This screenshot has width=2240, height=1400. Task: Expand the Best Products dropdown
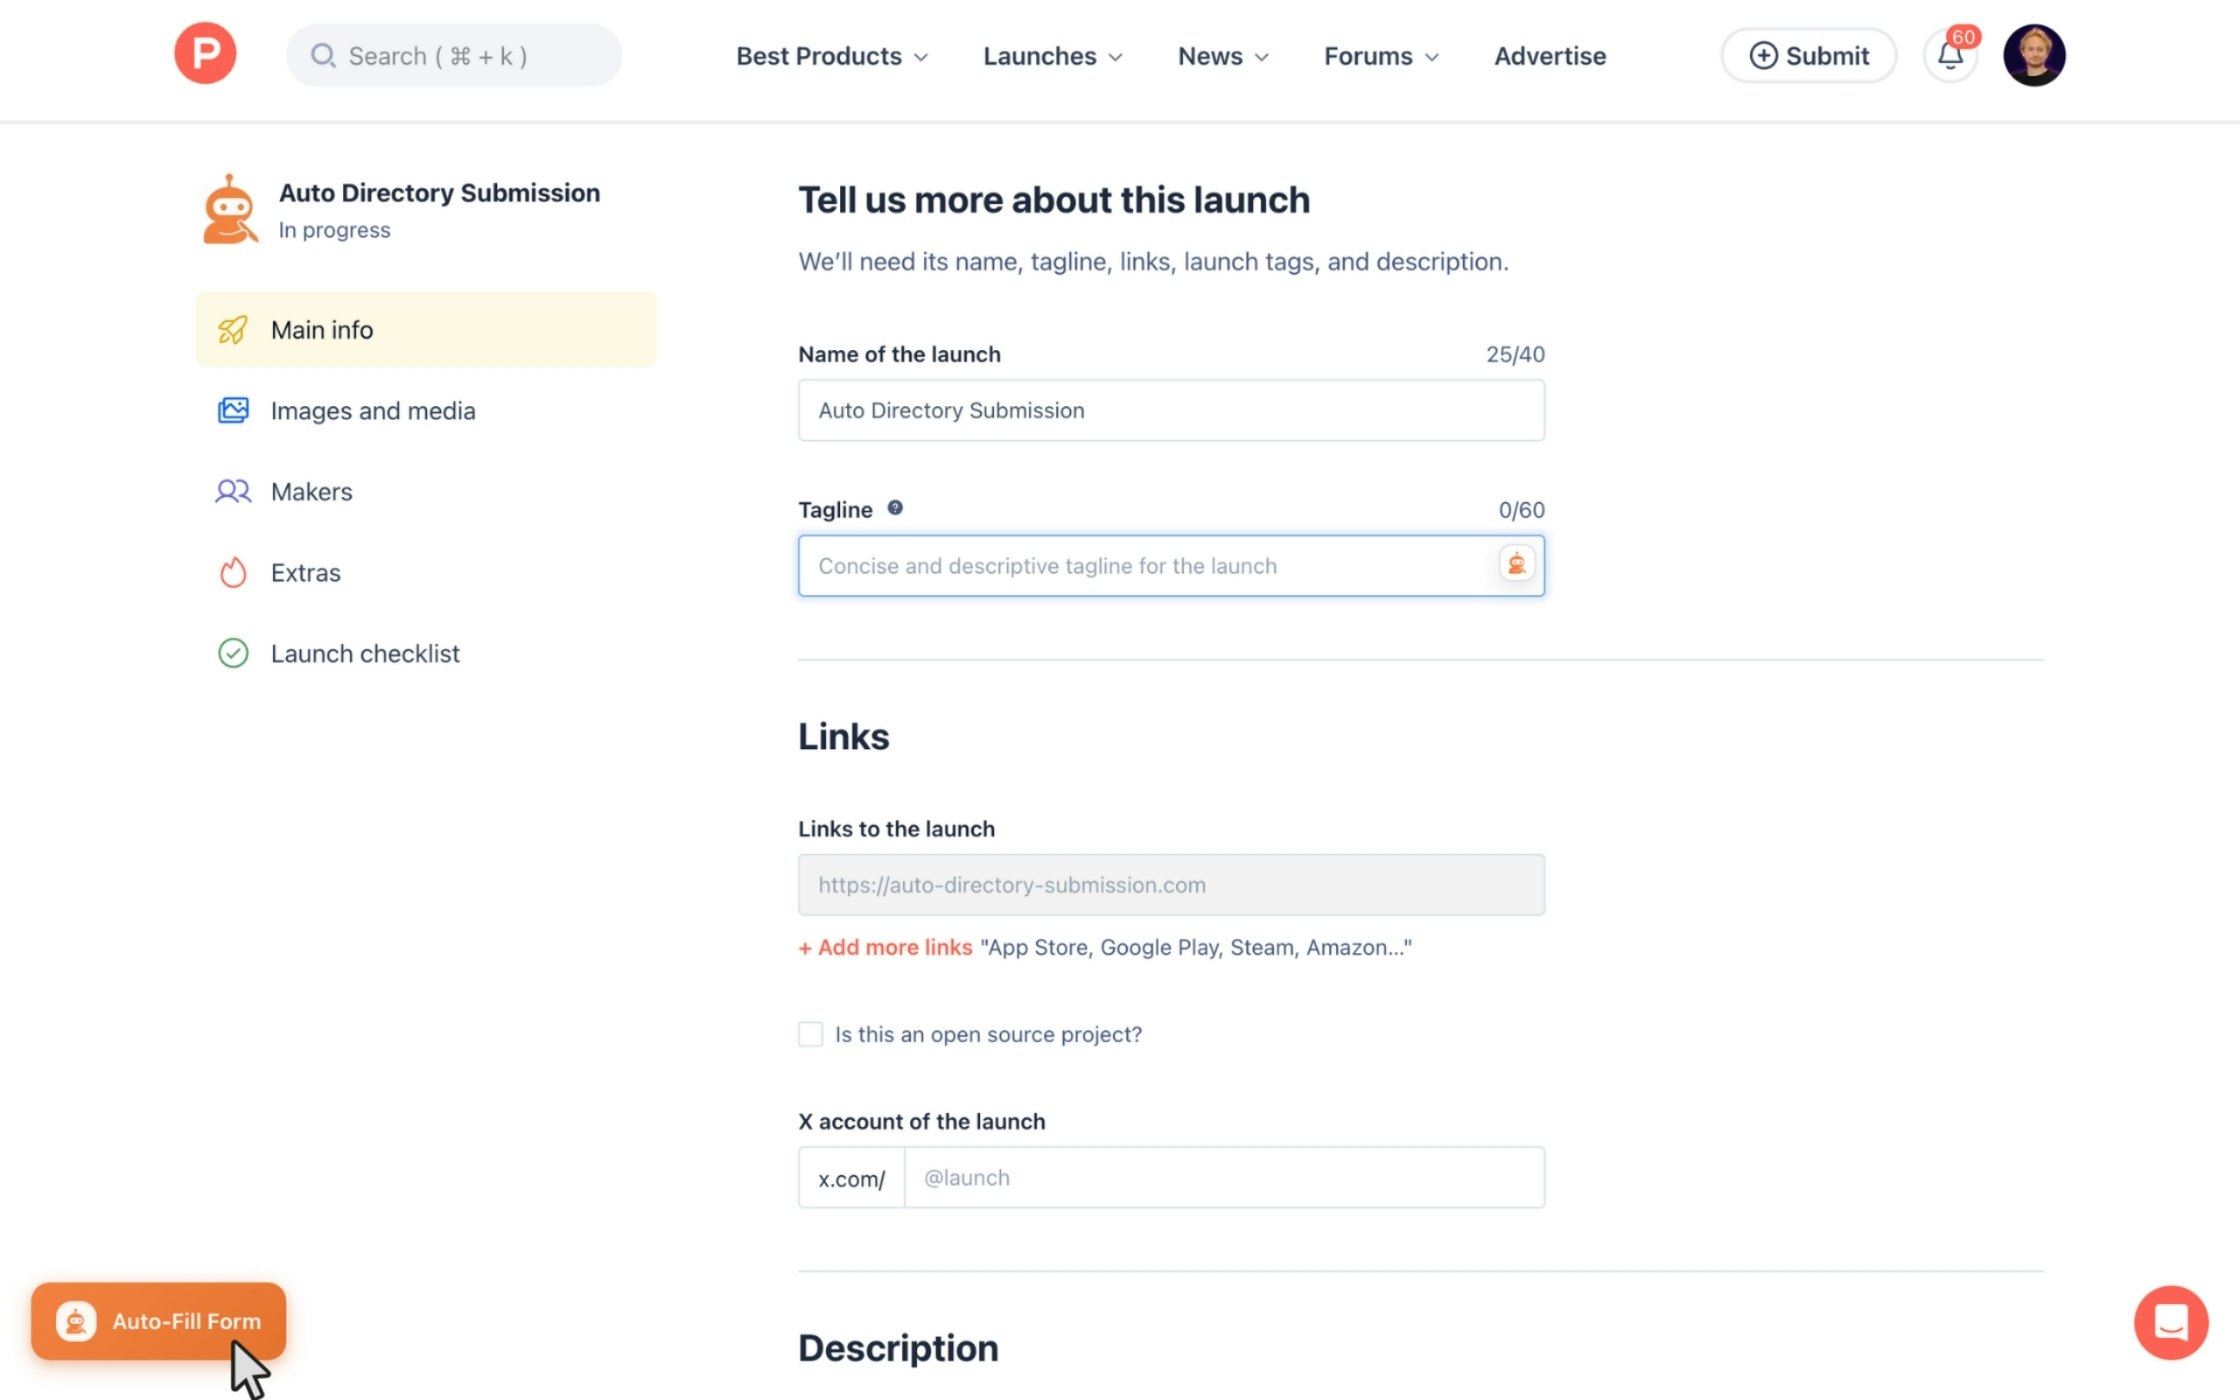pyautogui.click(x=832, y=56)
